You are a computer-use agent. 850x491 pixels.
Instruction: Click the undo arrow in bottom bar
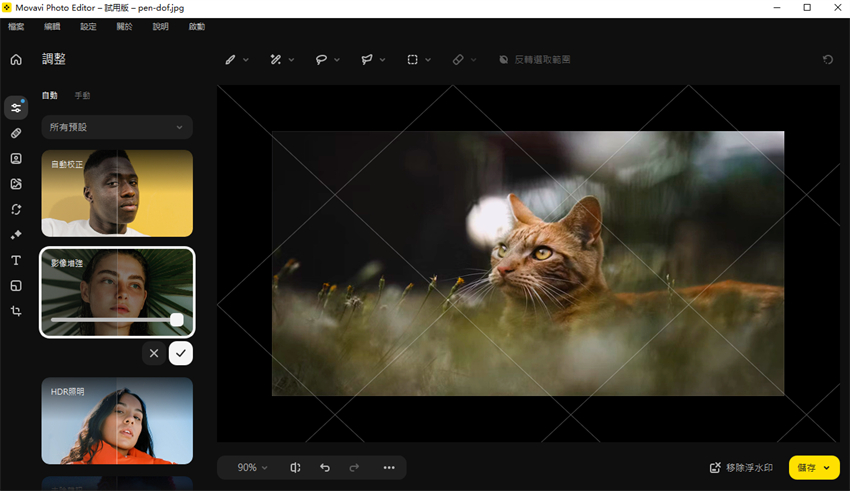pos(325,467)
